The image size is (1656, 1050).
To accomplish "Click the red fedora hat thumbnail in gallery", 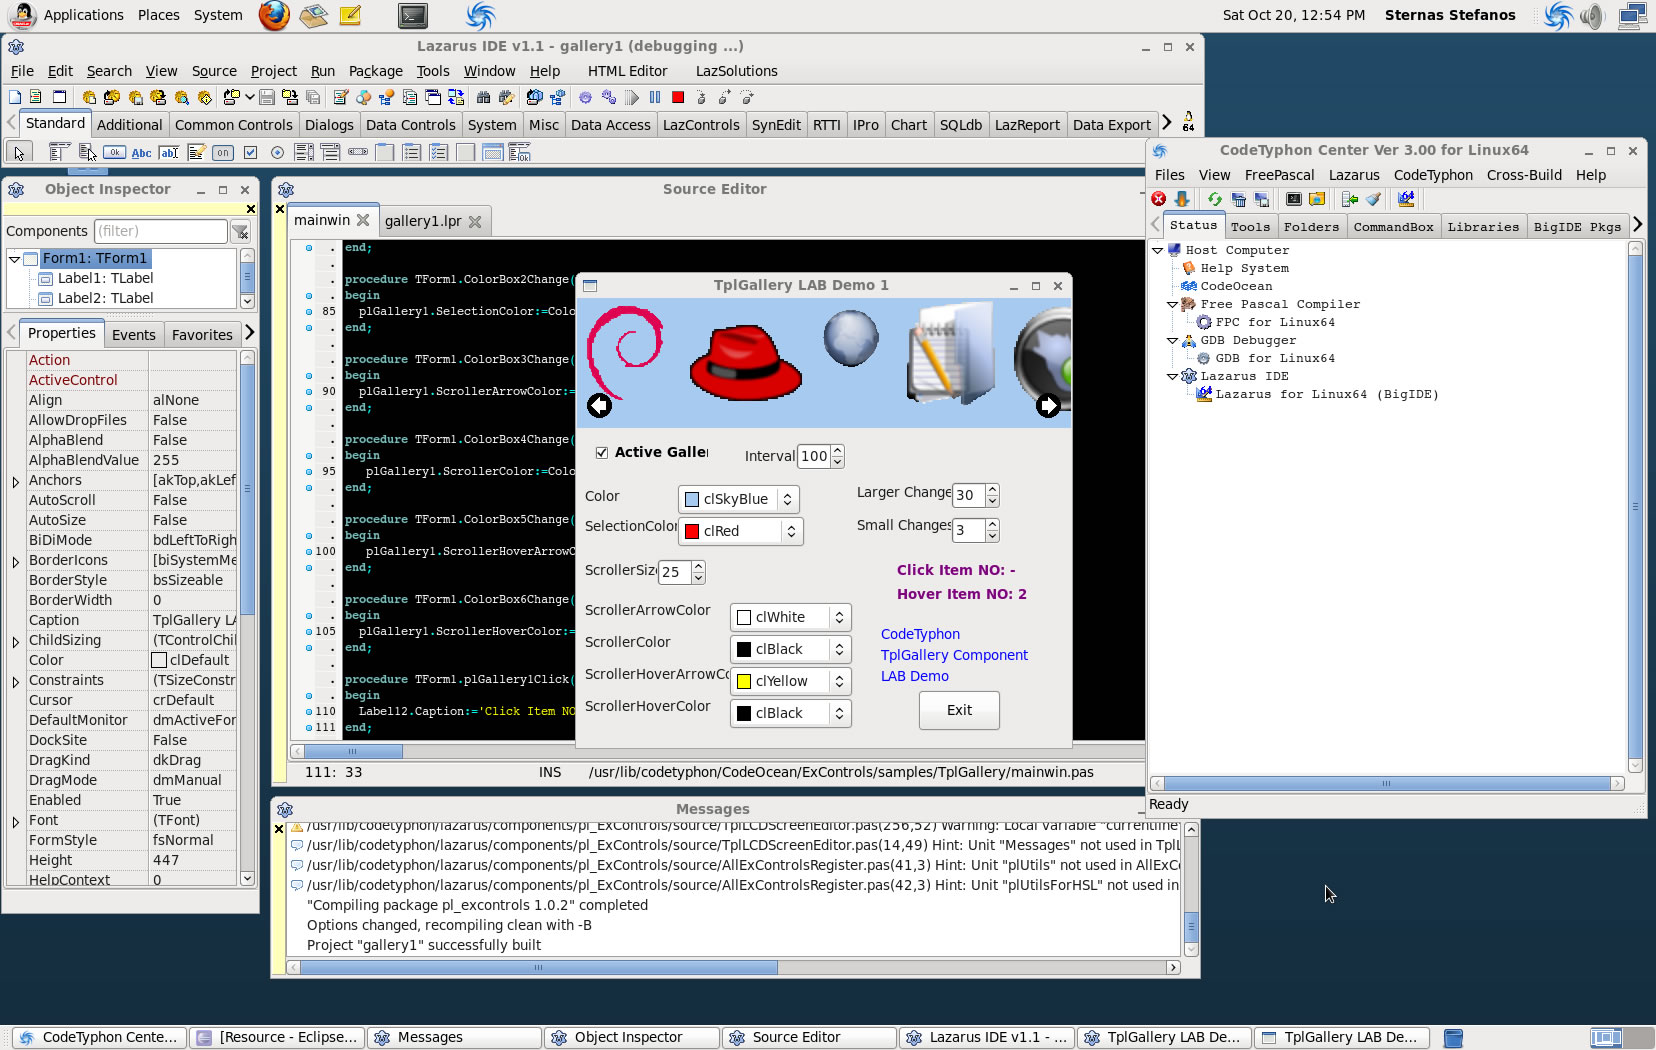I will [x=746, y=362].
